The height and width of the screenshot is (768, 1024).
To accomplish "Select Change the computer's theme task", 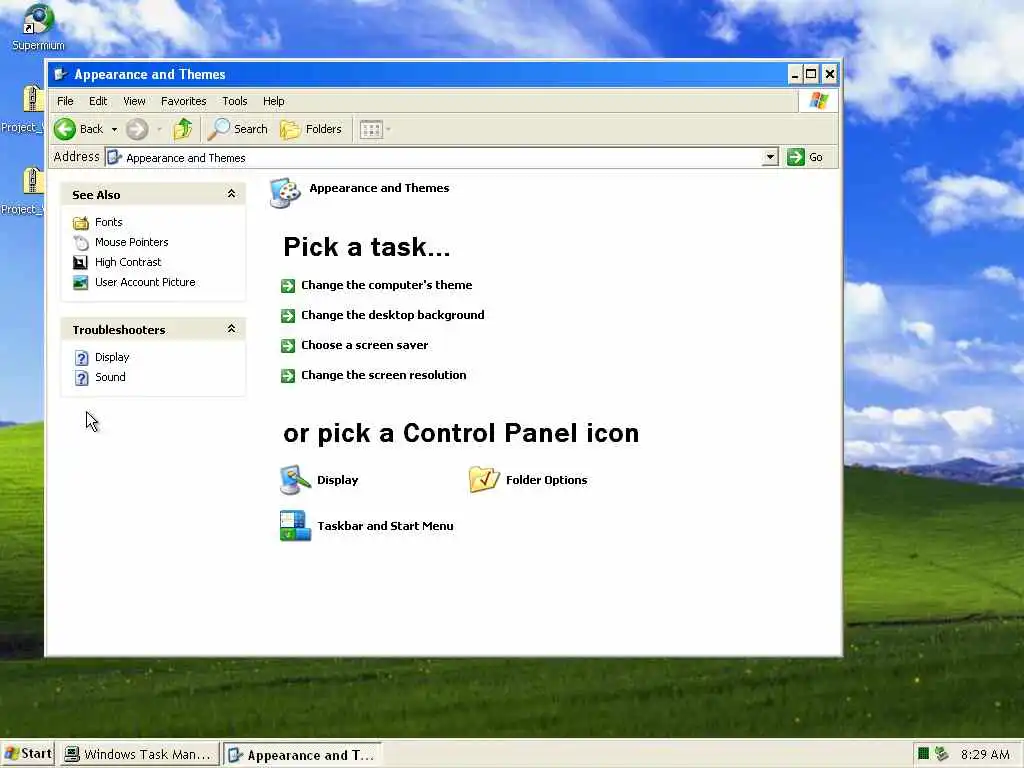I will 387,285.
